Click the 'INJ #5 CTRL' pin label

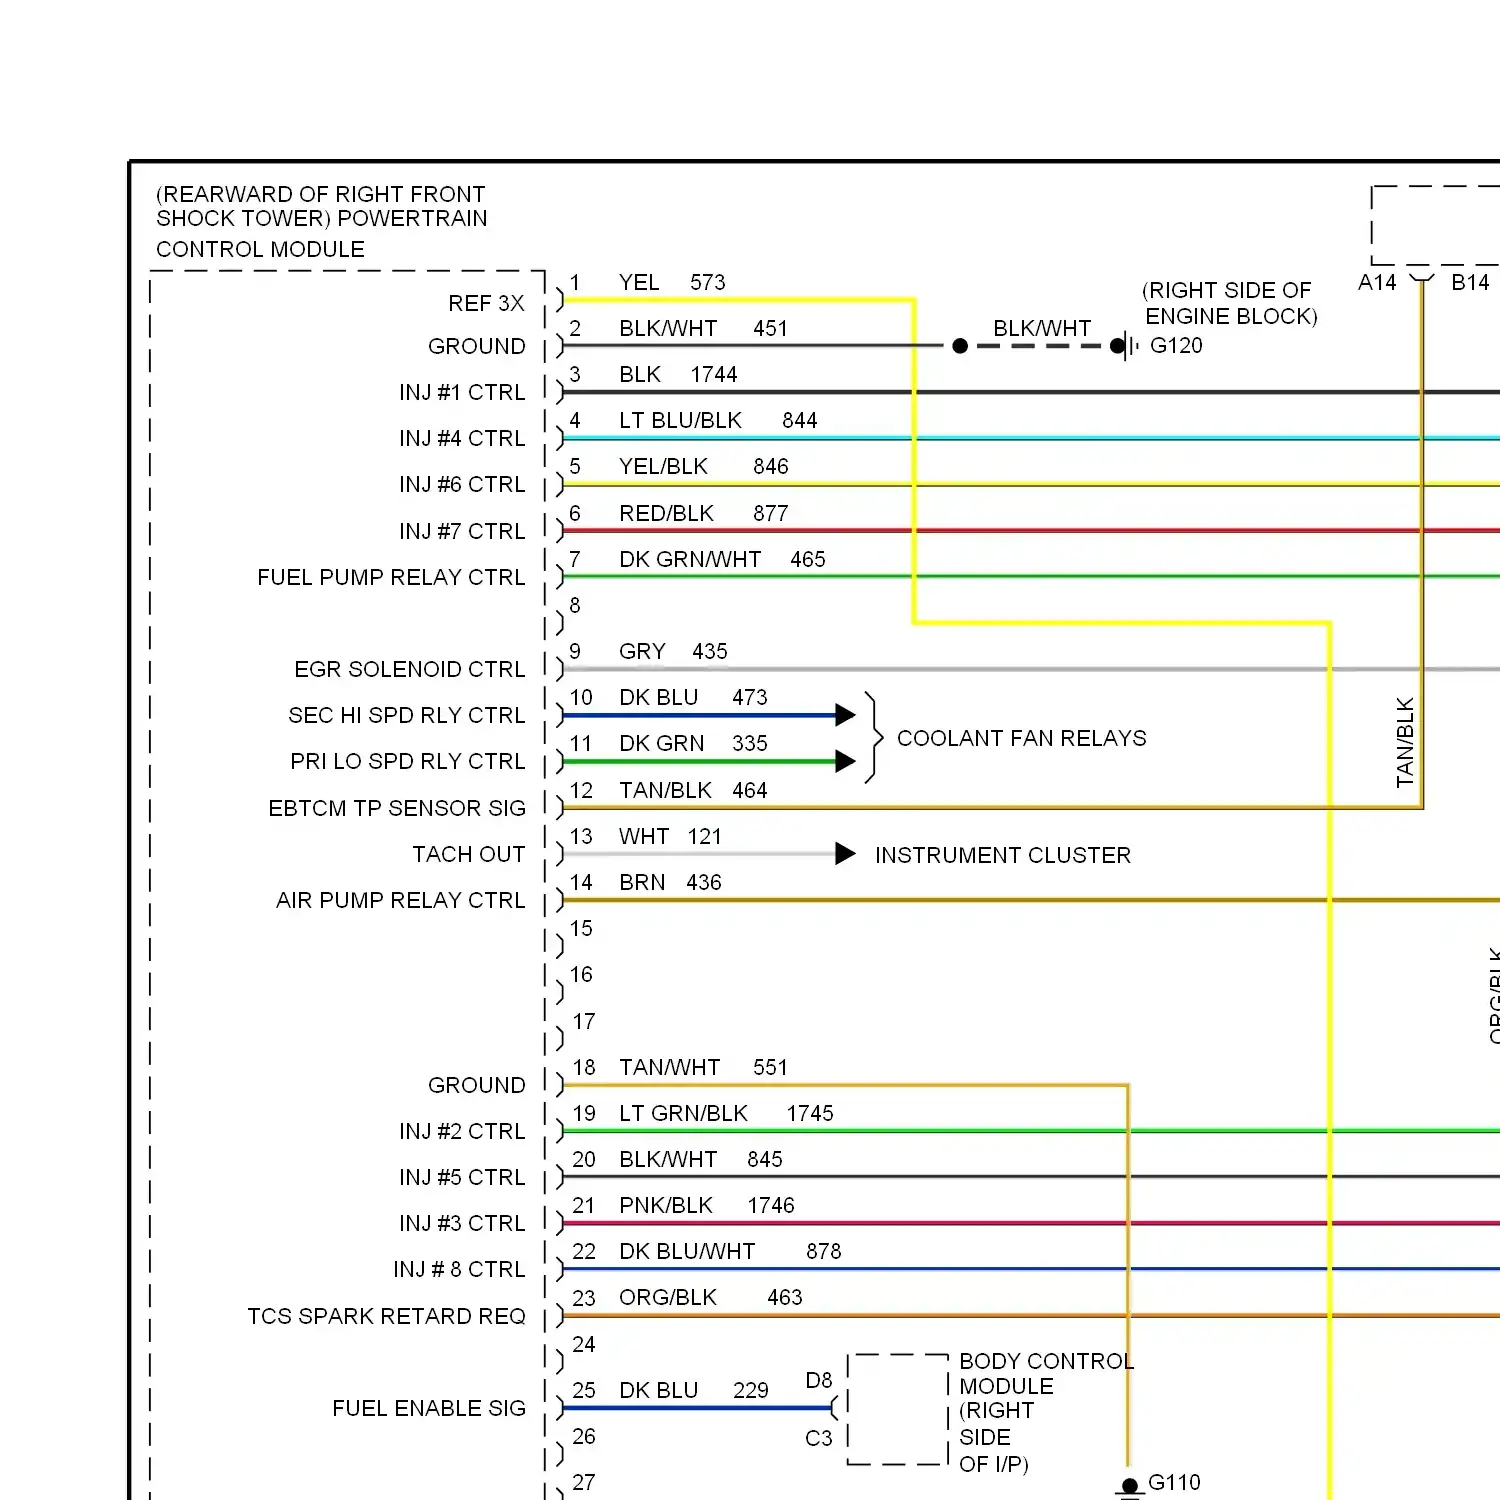(x=462, y=1178)
